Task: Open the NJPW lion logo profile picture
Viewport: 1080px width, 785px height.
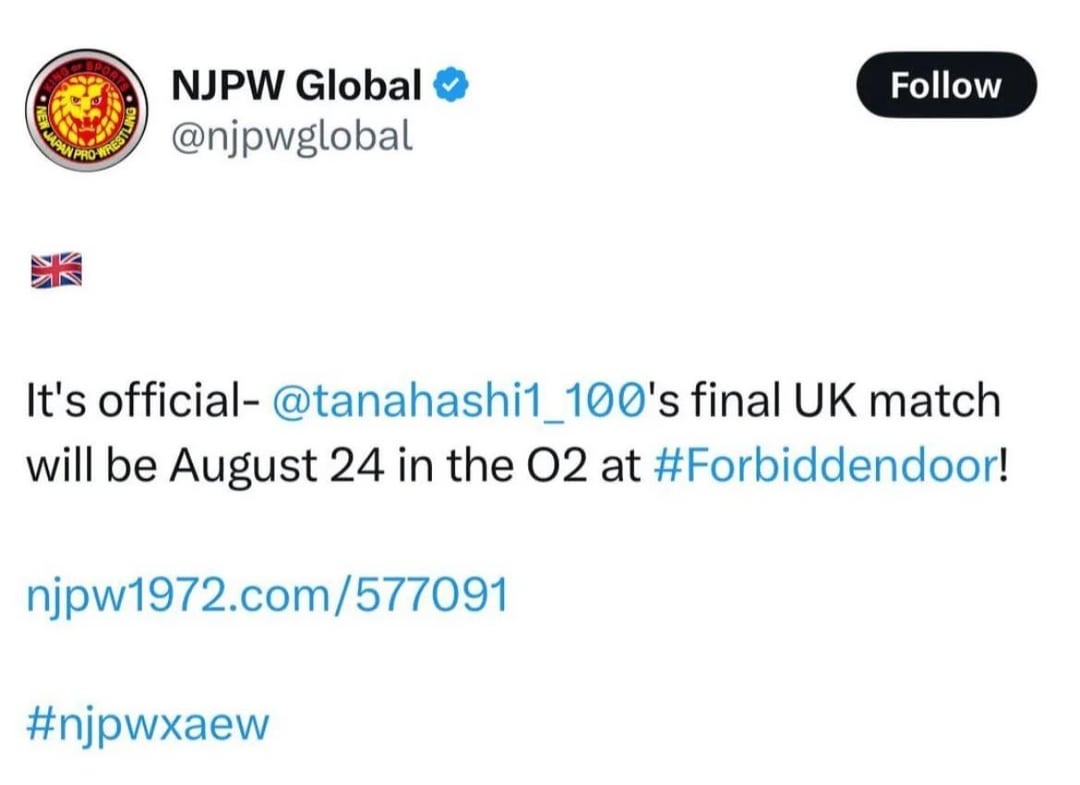Action: click(86, 110)
